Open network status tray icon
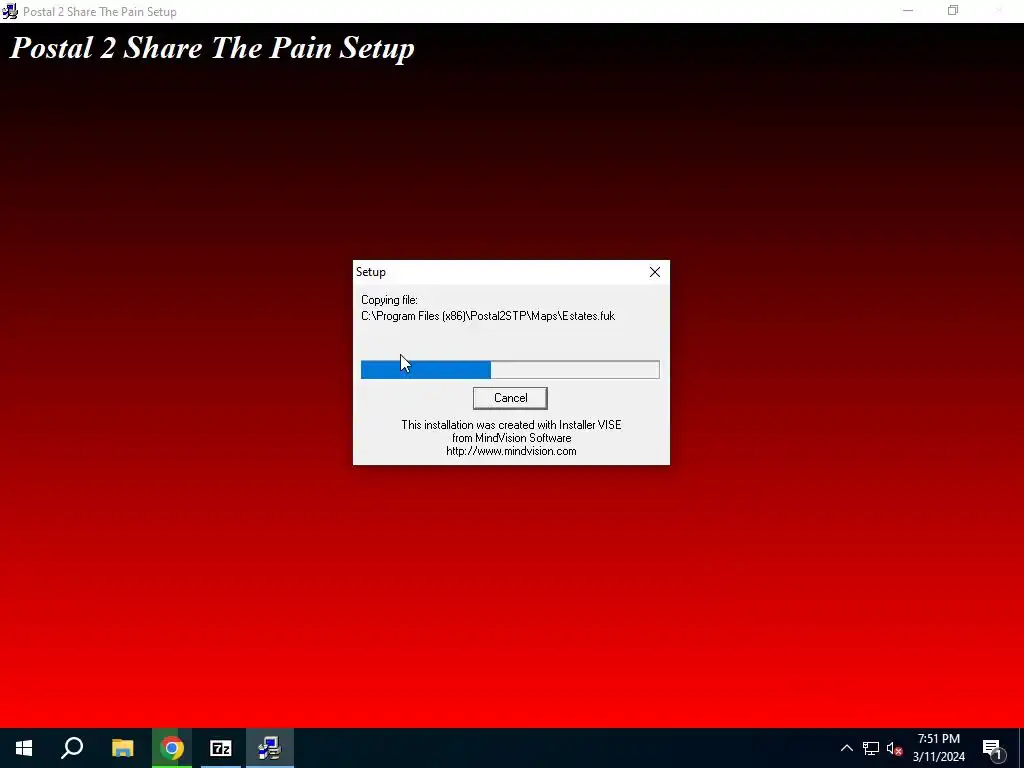Viewport: 1024px width, 768px height. 871,748
